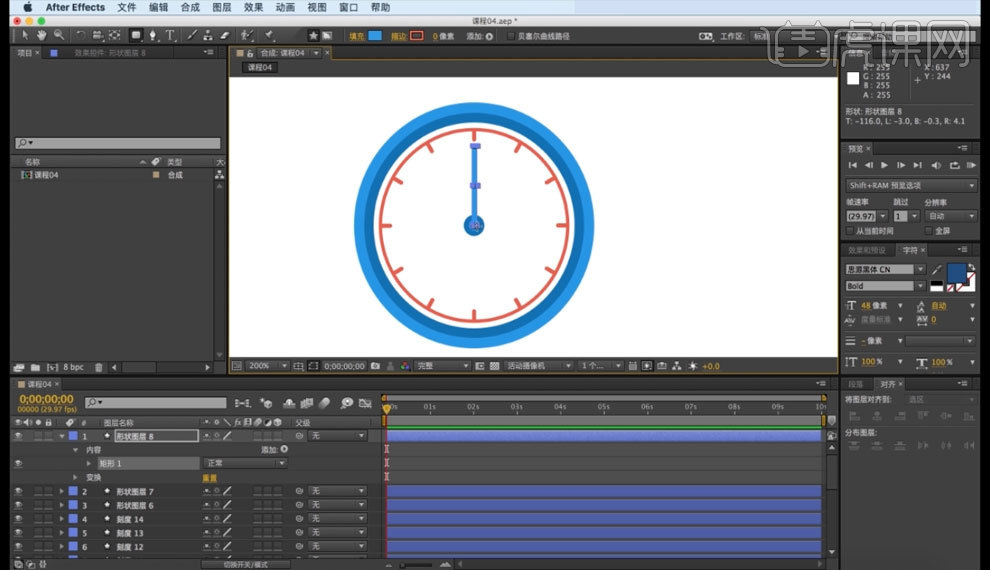Hide layer 形状图层 7 with eye toggle
The image size is (990, 570).
[18, 491]
